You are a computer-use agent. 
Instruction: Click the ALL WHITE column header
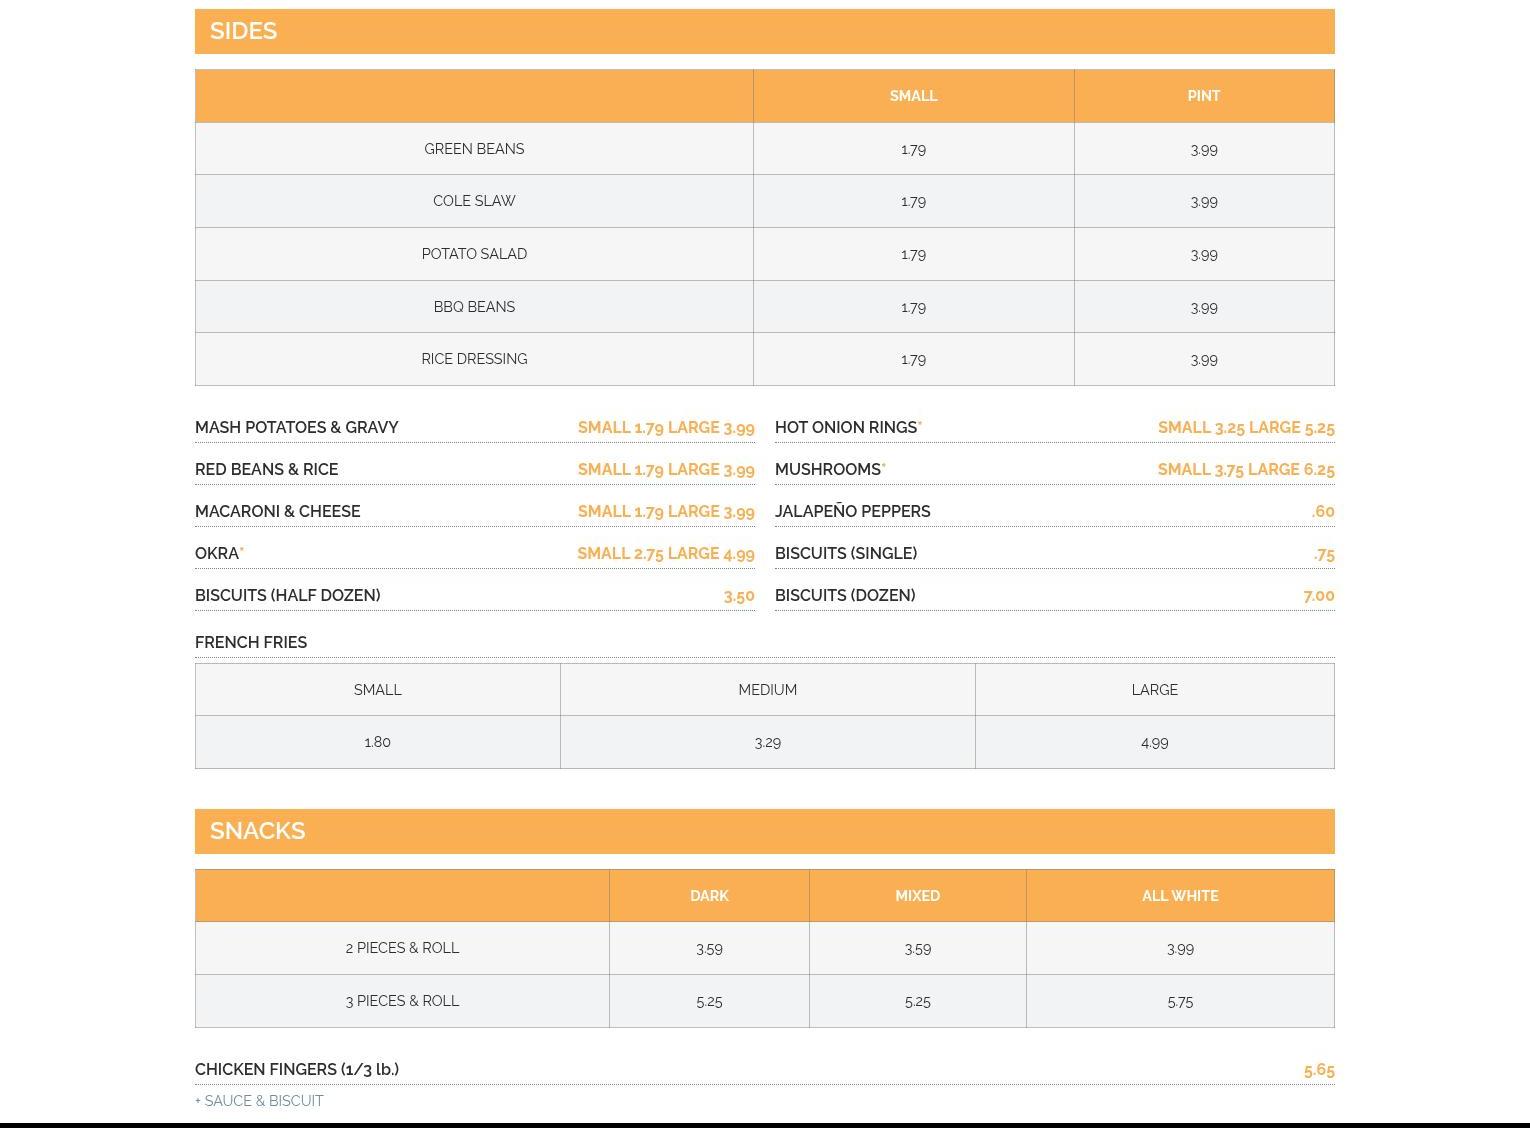1179,896
